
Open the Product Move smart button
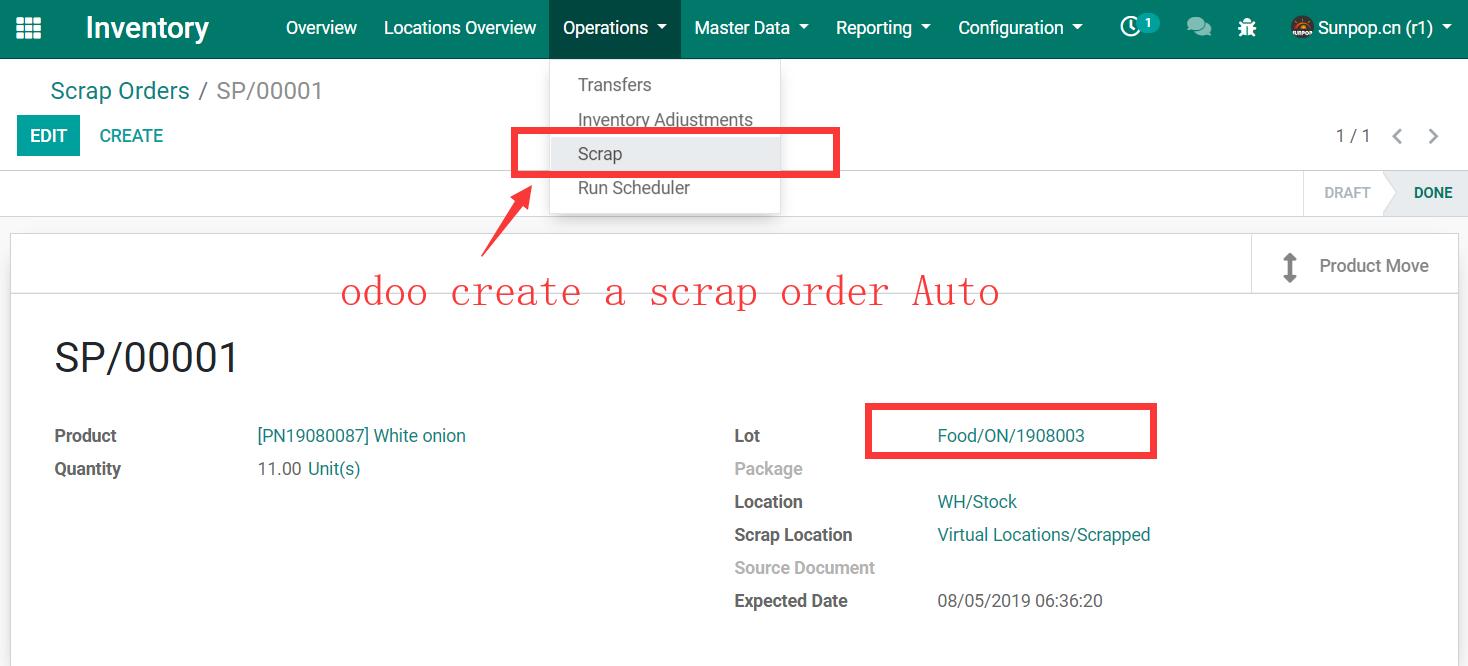(x=1354, y=266)
